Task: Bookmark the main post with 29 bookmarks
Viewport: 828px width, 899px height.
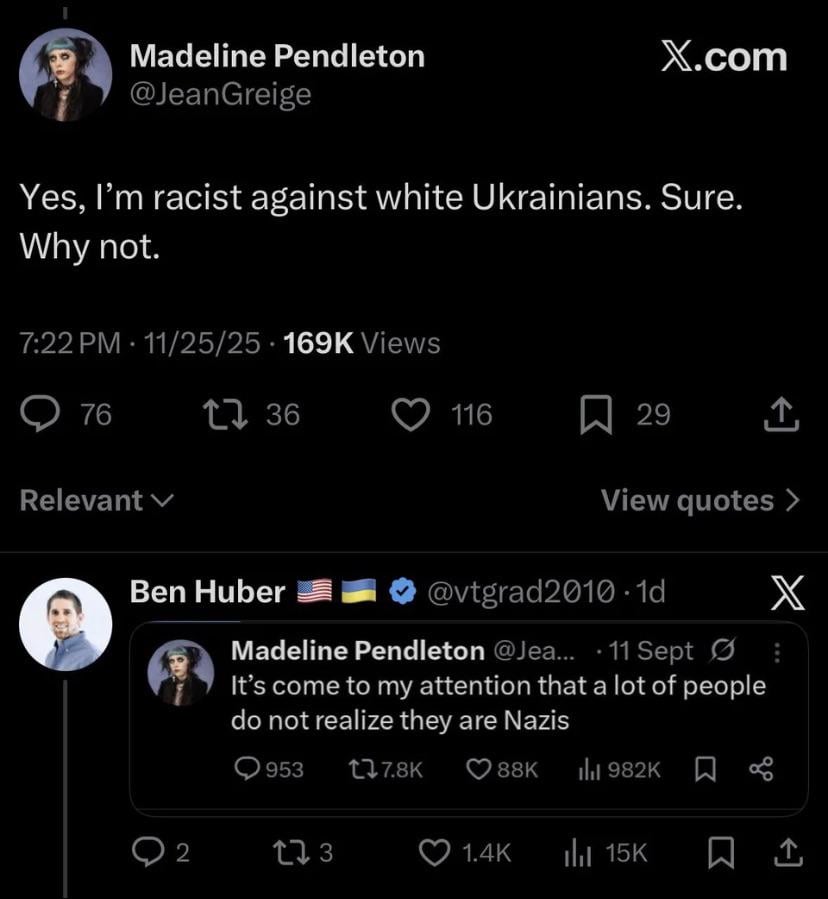Action: [595, 414]
